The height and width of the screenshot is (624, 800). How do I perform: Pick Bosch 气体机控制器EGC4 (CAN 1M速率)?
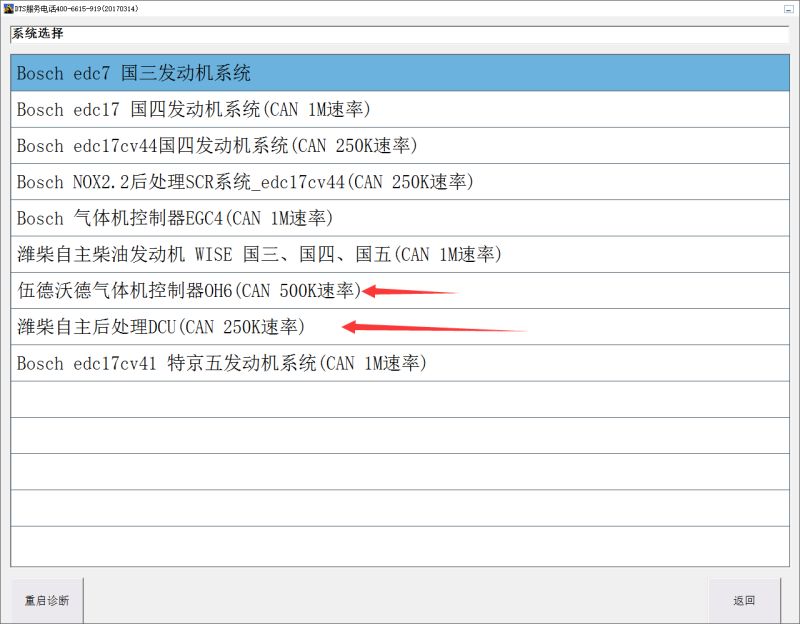click(x=400, y=218)
